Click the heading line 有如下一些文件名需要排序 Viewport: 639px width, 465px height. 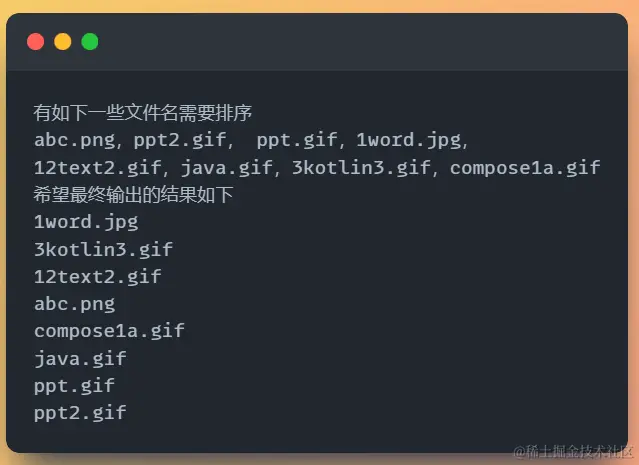coord(142,112)
